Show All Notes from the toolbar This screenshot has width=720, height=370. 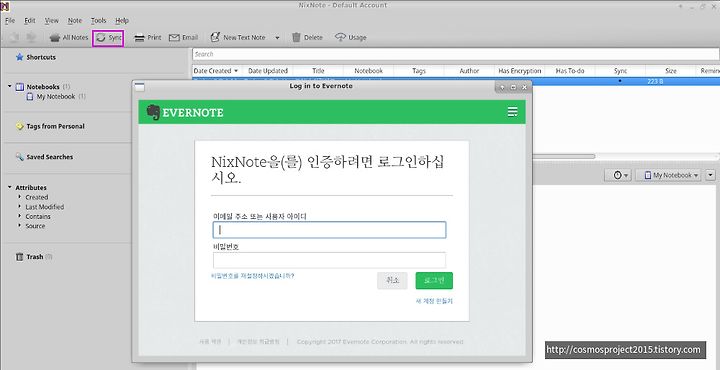point(68,38)
